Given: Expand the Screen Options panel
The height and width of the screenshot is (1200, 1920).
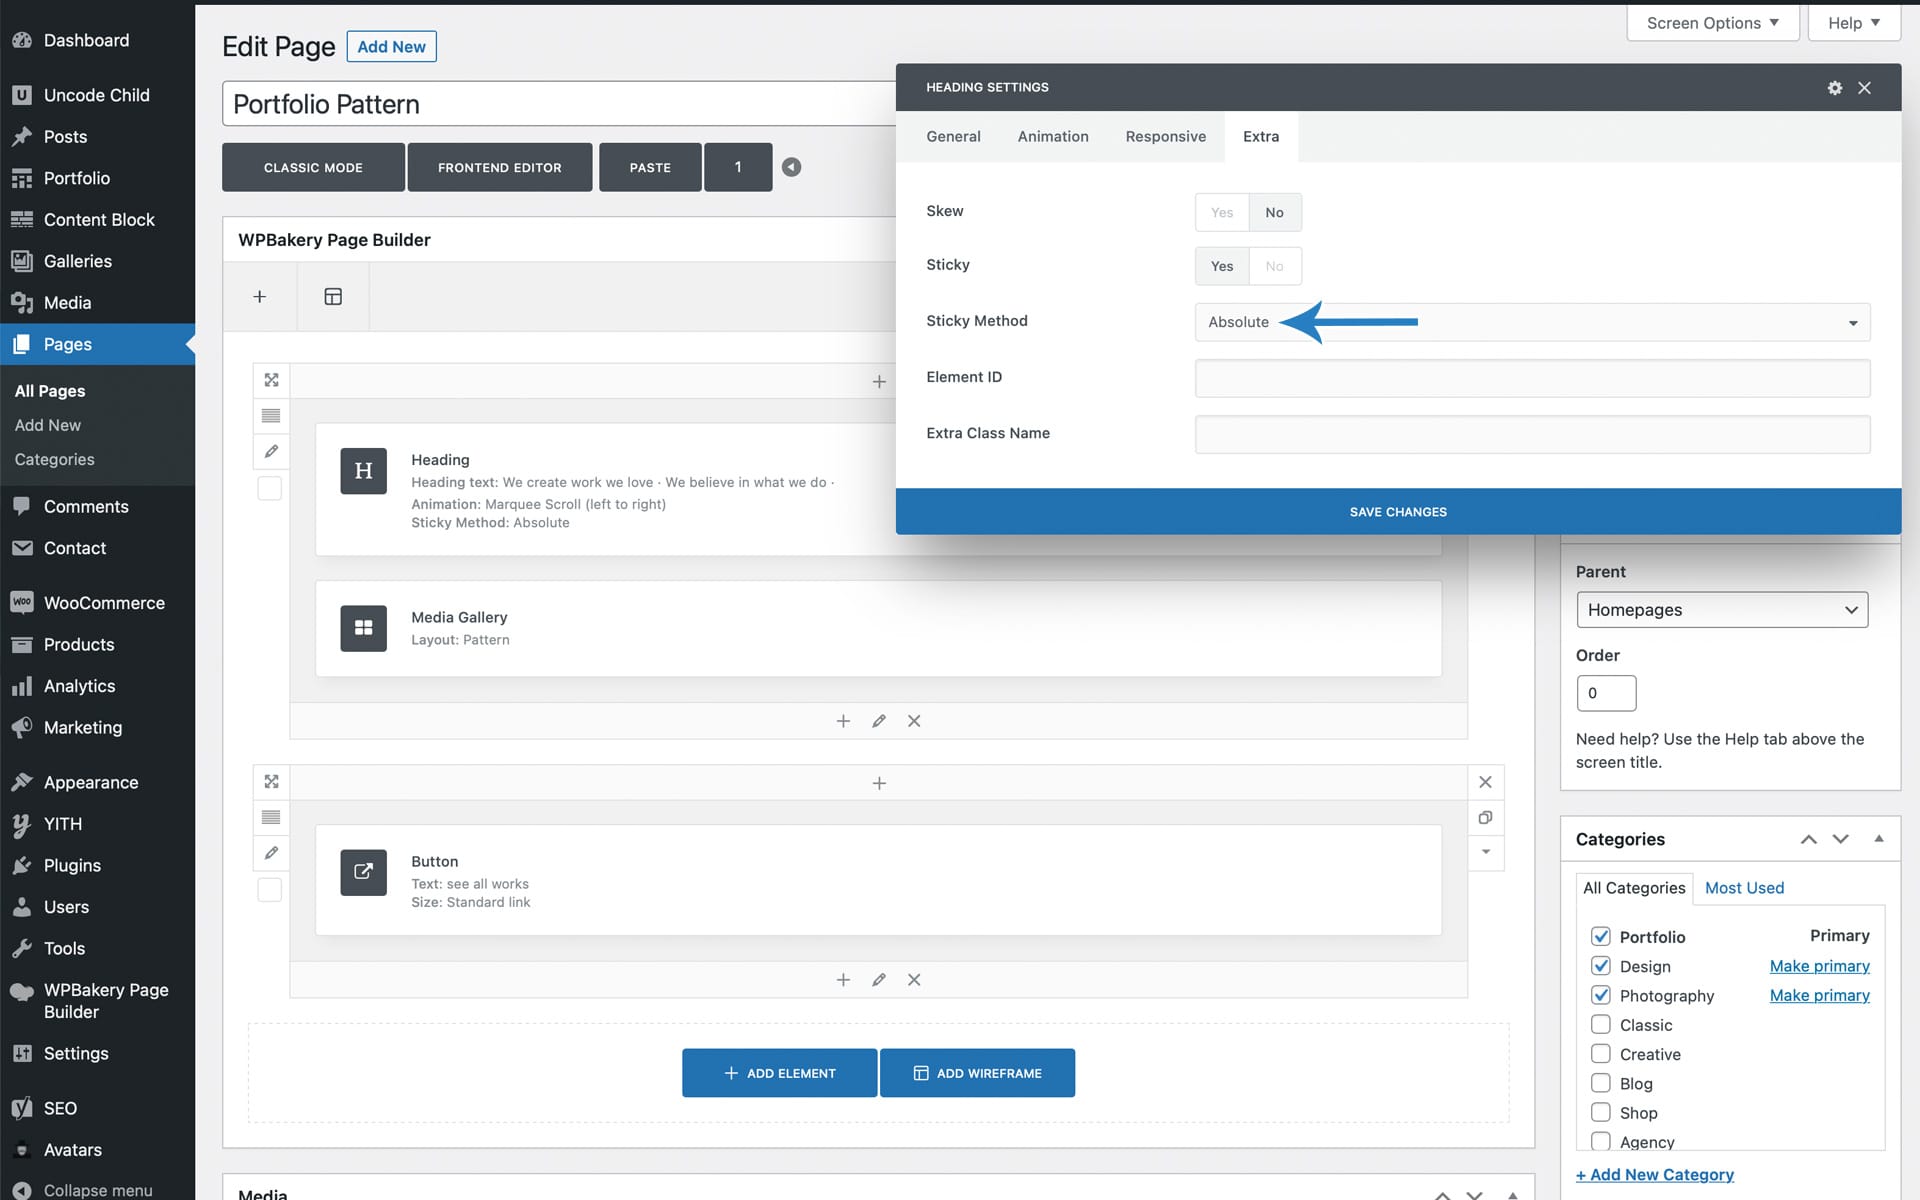Looking at the screenshot, I should 1711,23.
